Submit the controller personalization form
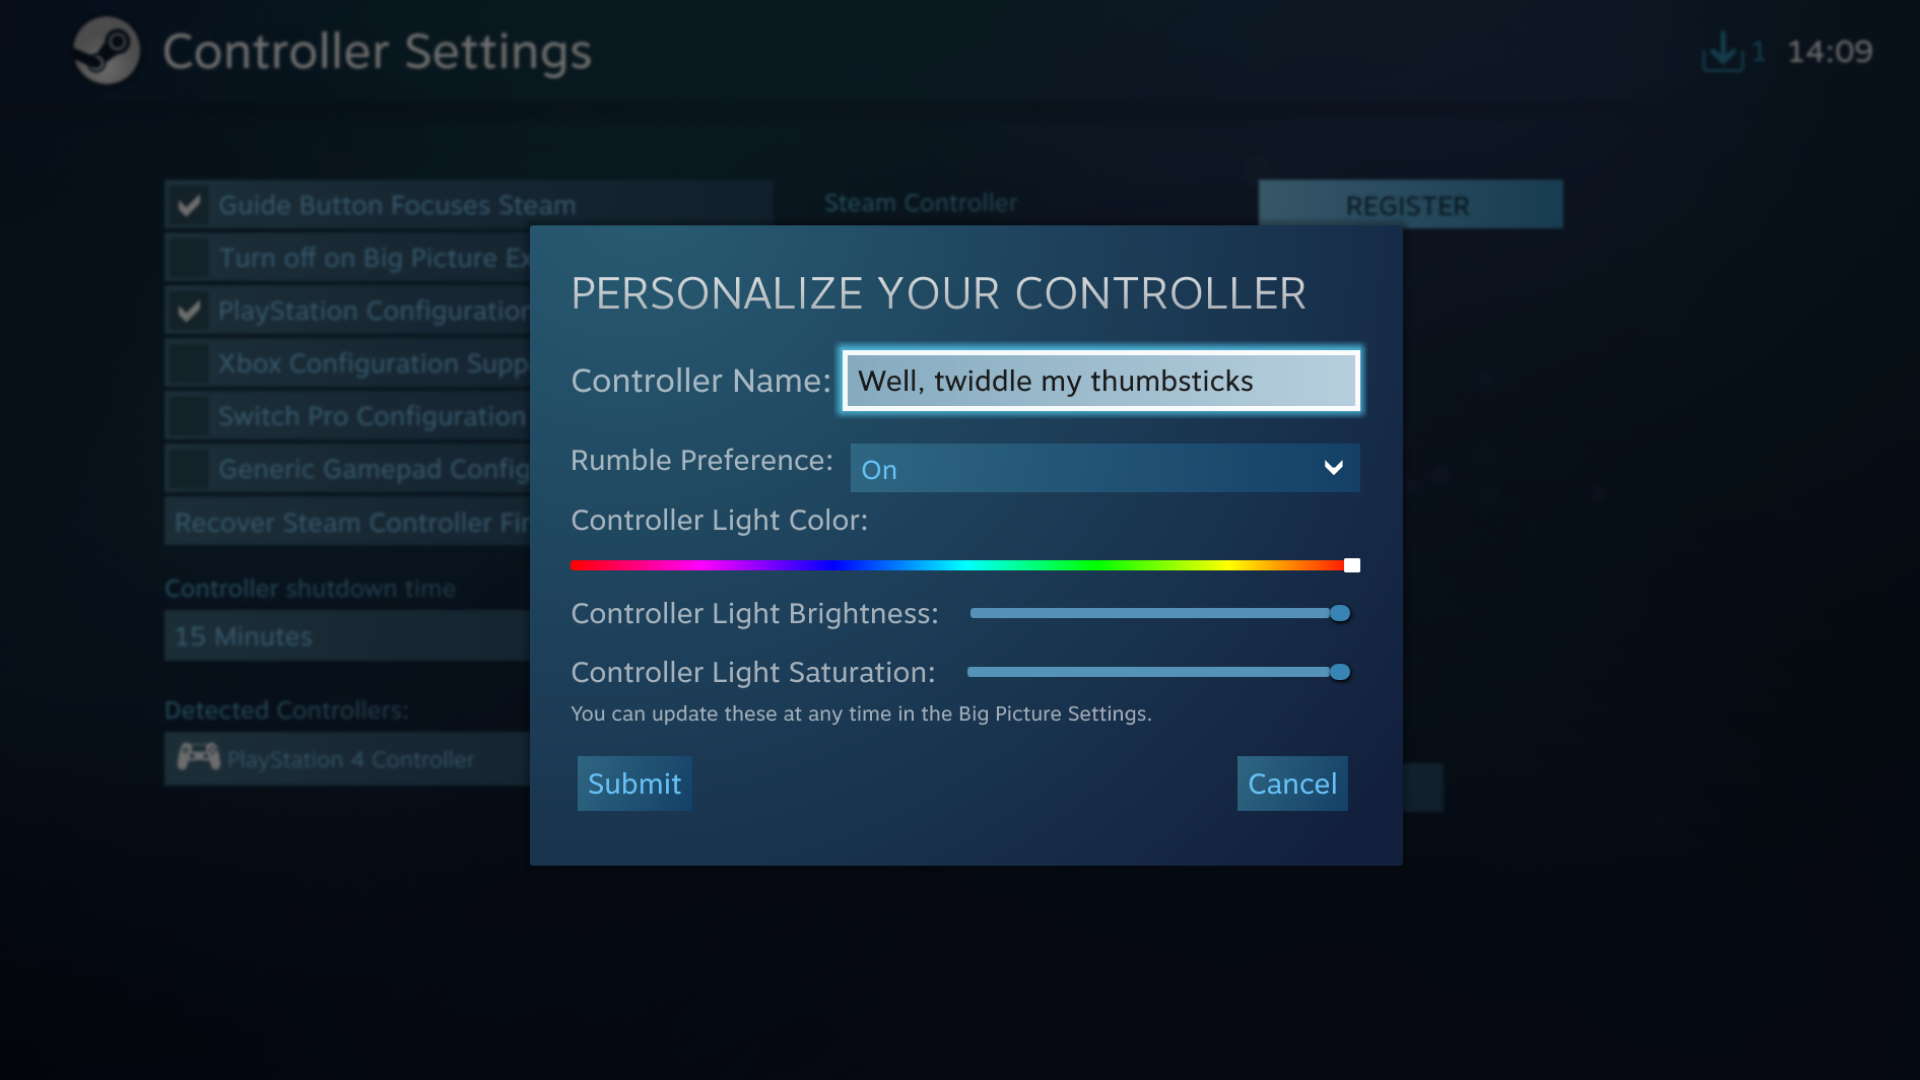The image size is (1920, 1080). point(634,783)
